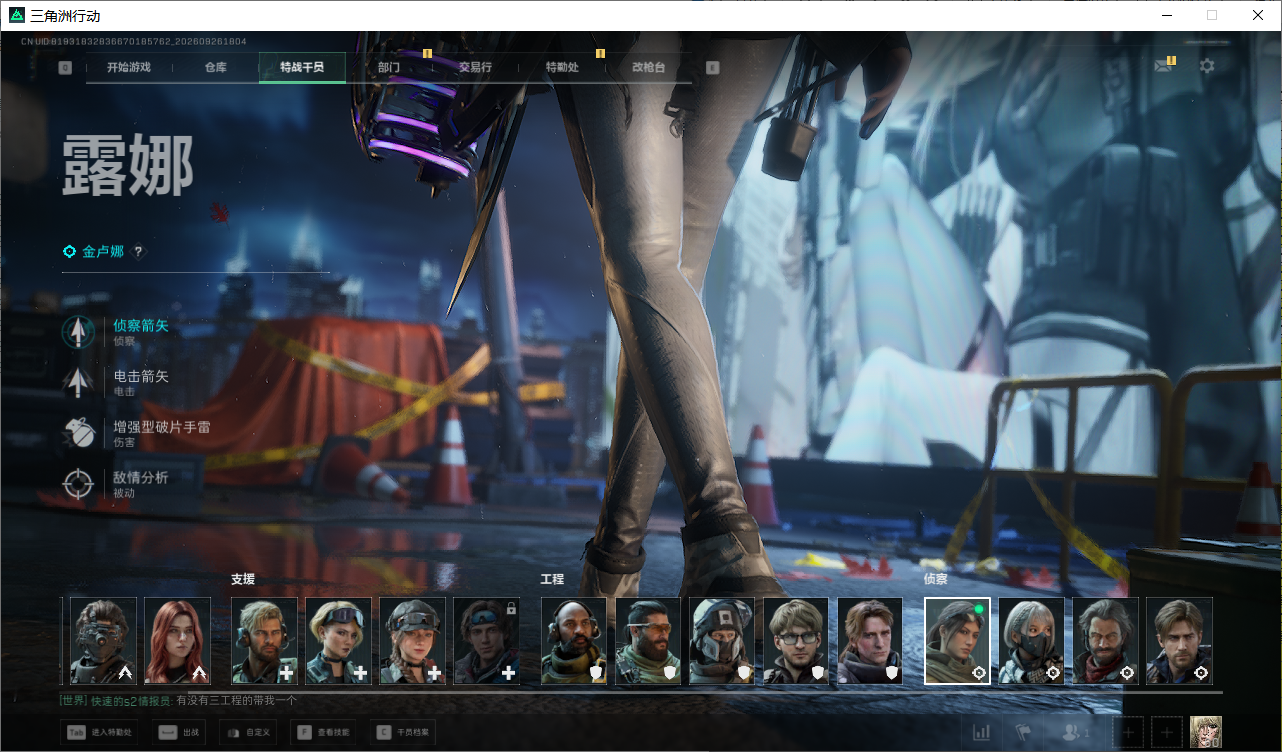Click the 查看技能 F button

click(x=323, y=732)
